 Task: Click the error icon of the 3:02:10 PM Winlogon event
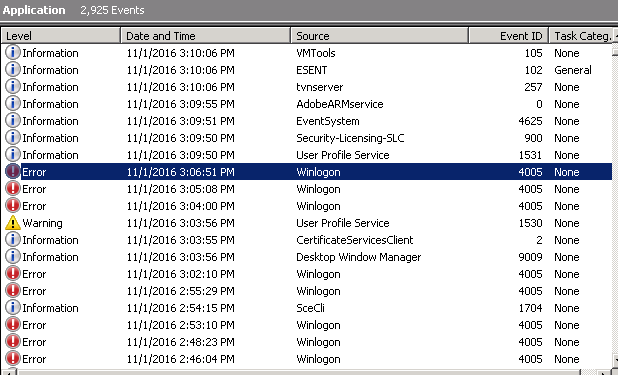click(13, 273)
